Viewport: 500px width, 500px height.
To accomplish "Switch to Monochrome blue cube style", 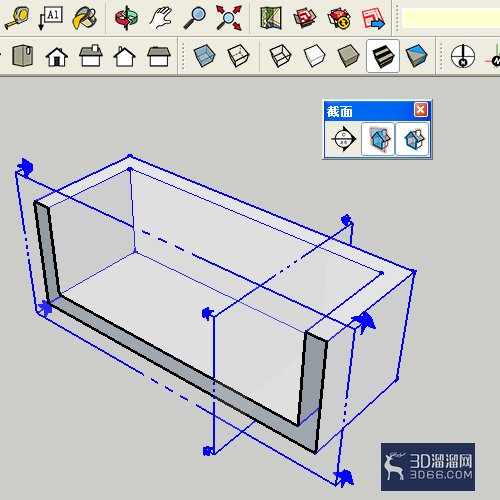I will [x=416, y=56].
